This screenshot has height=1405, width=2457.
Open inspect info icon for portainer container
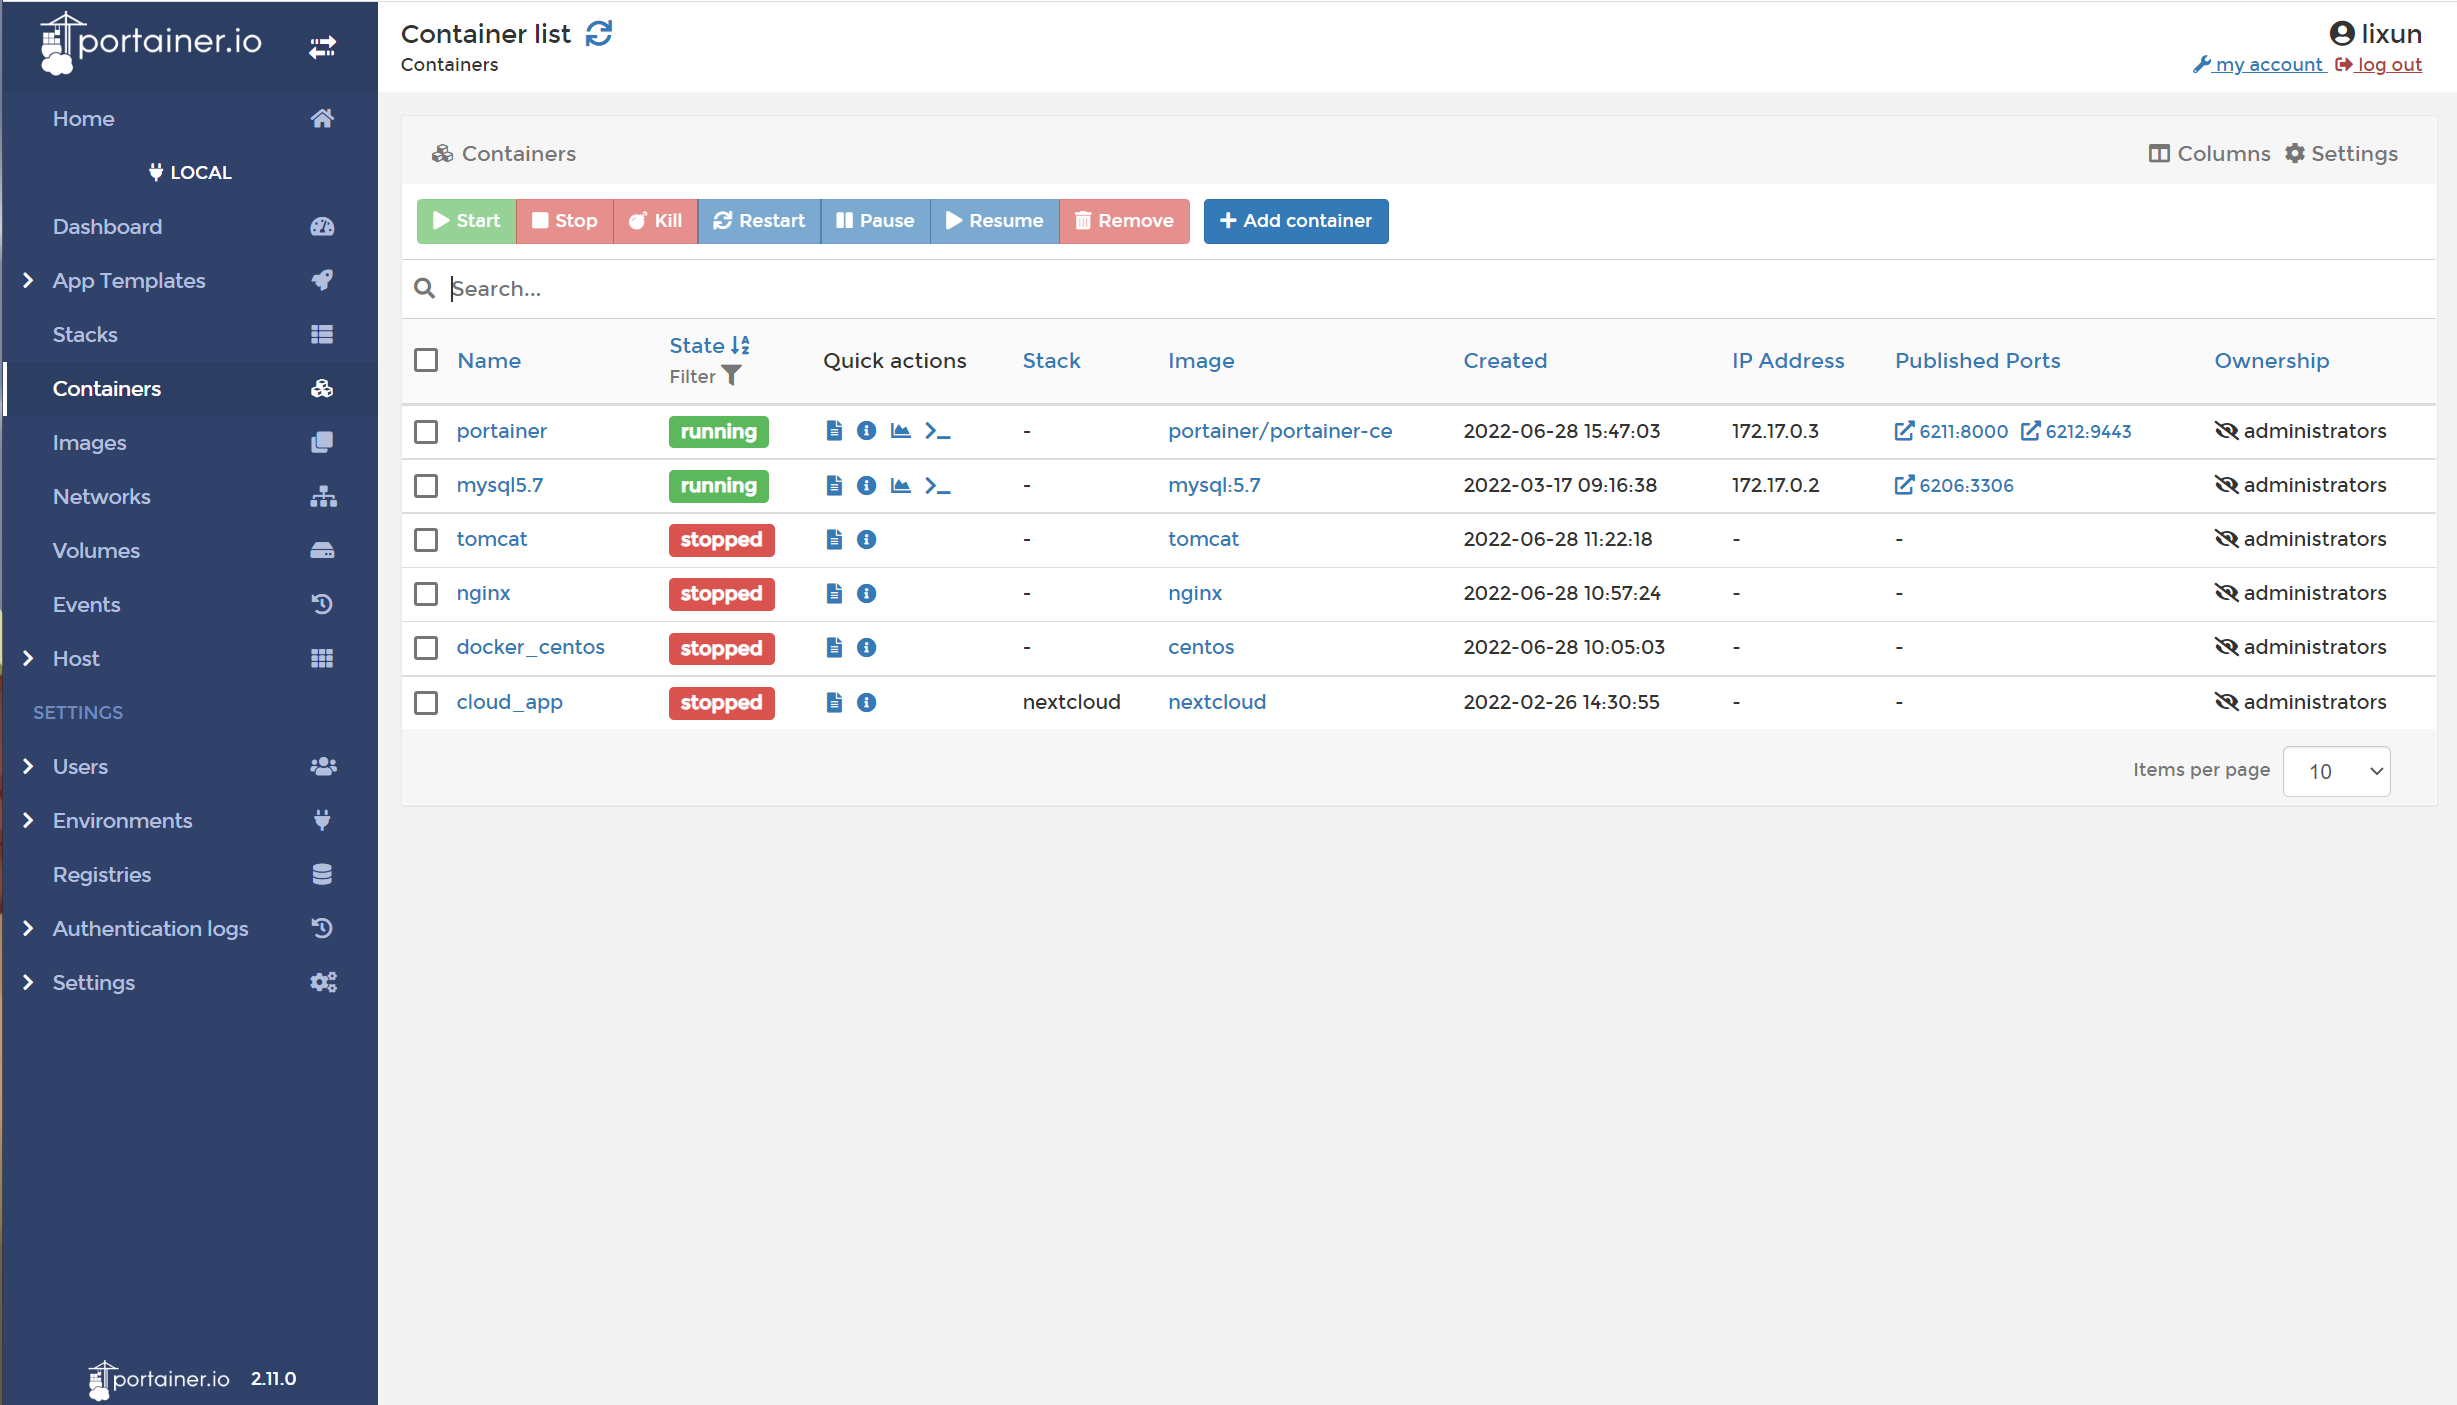867,431
